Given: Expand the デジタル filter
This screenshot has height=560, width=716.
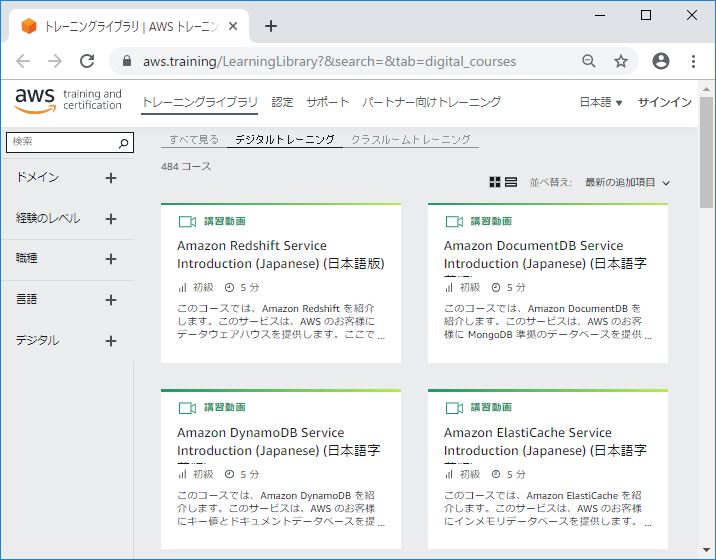Looking at the screenshot, I should [111, 341].
